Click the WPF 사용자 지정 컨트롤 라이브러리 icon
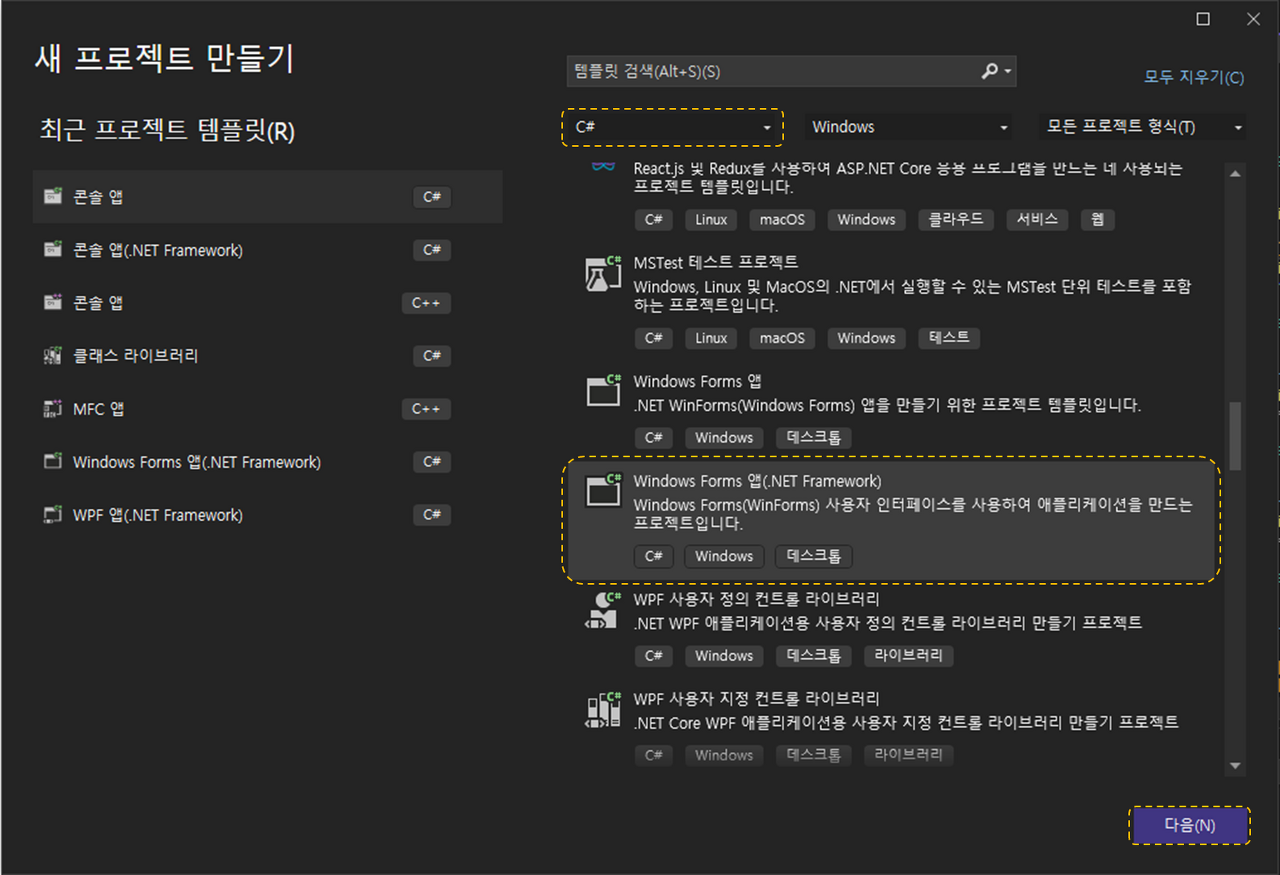Image resolution: width=1280 pixels, height=875 pixels. 603,709
